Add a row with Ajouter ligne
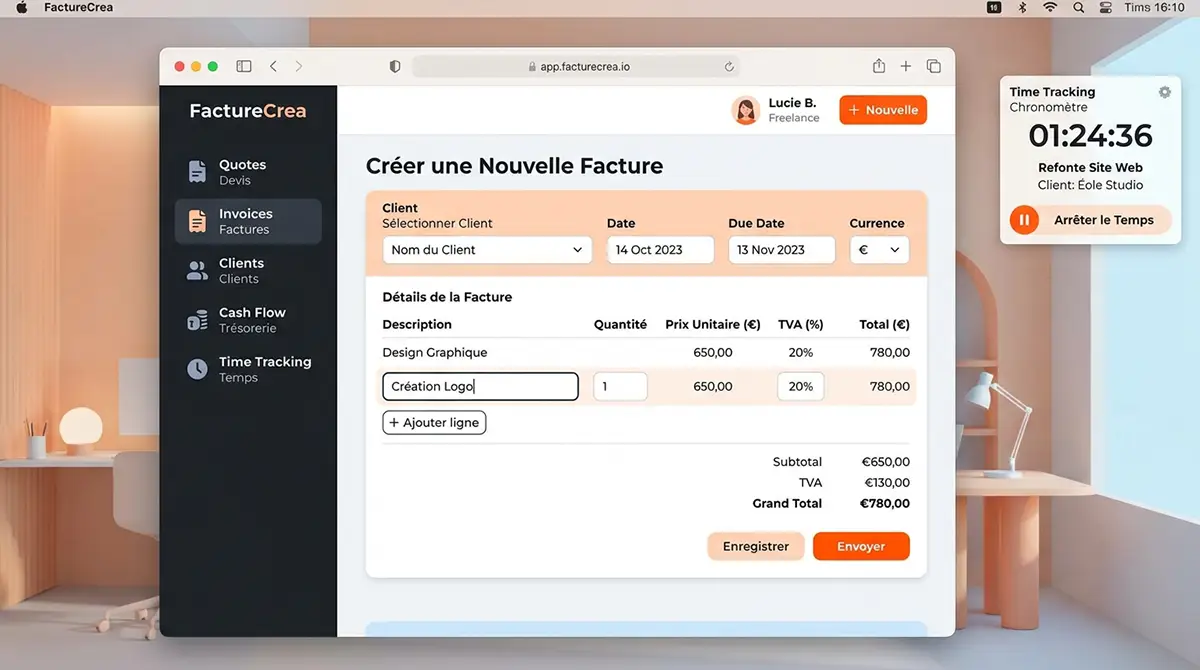The image size is (1200, 670). [434, 423]
